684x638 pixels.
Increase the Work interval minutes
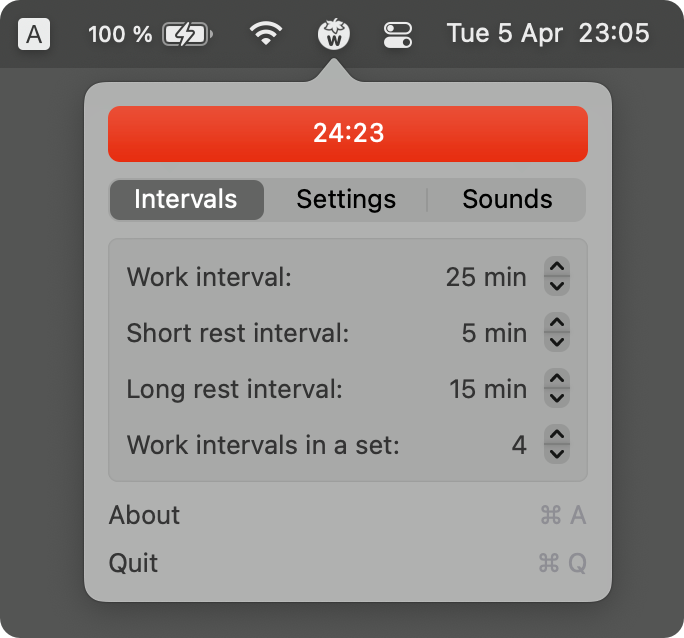pyautogui.click(x=558, y=268)
